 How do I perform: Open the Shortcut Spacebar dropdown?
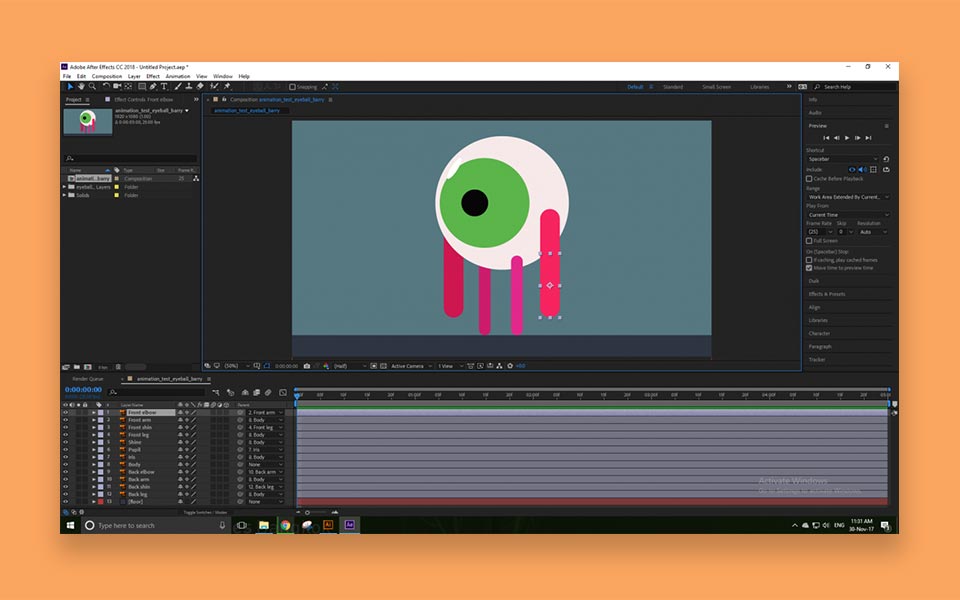(842, 159)
